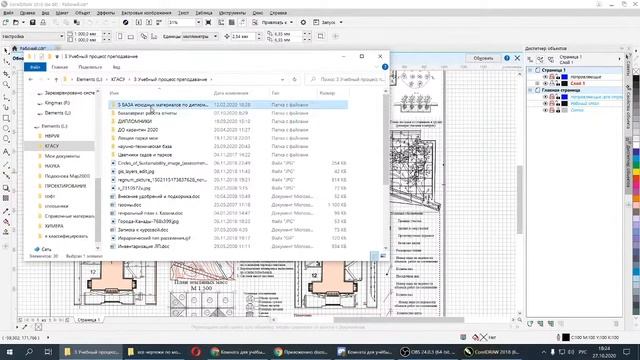Image resolution: width=640 pixels, height=360 pixels.
Task: Click the Print icon in CorelDRAW toolbar
Action: (x=43, y=22)
